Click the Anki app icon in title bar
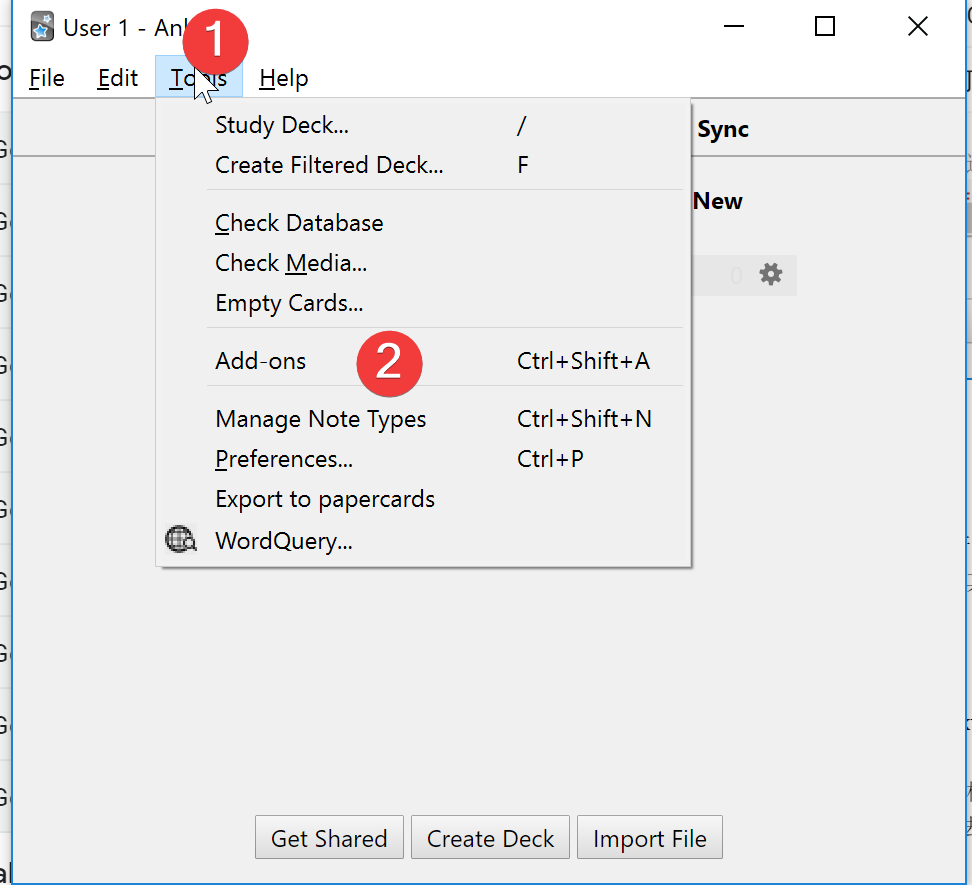The height and width of the screenshot is (885, 972). (x=42, y=27)
